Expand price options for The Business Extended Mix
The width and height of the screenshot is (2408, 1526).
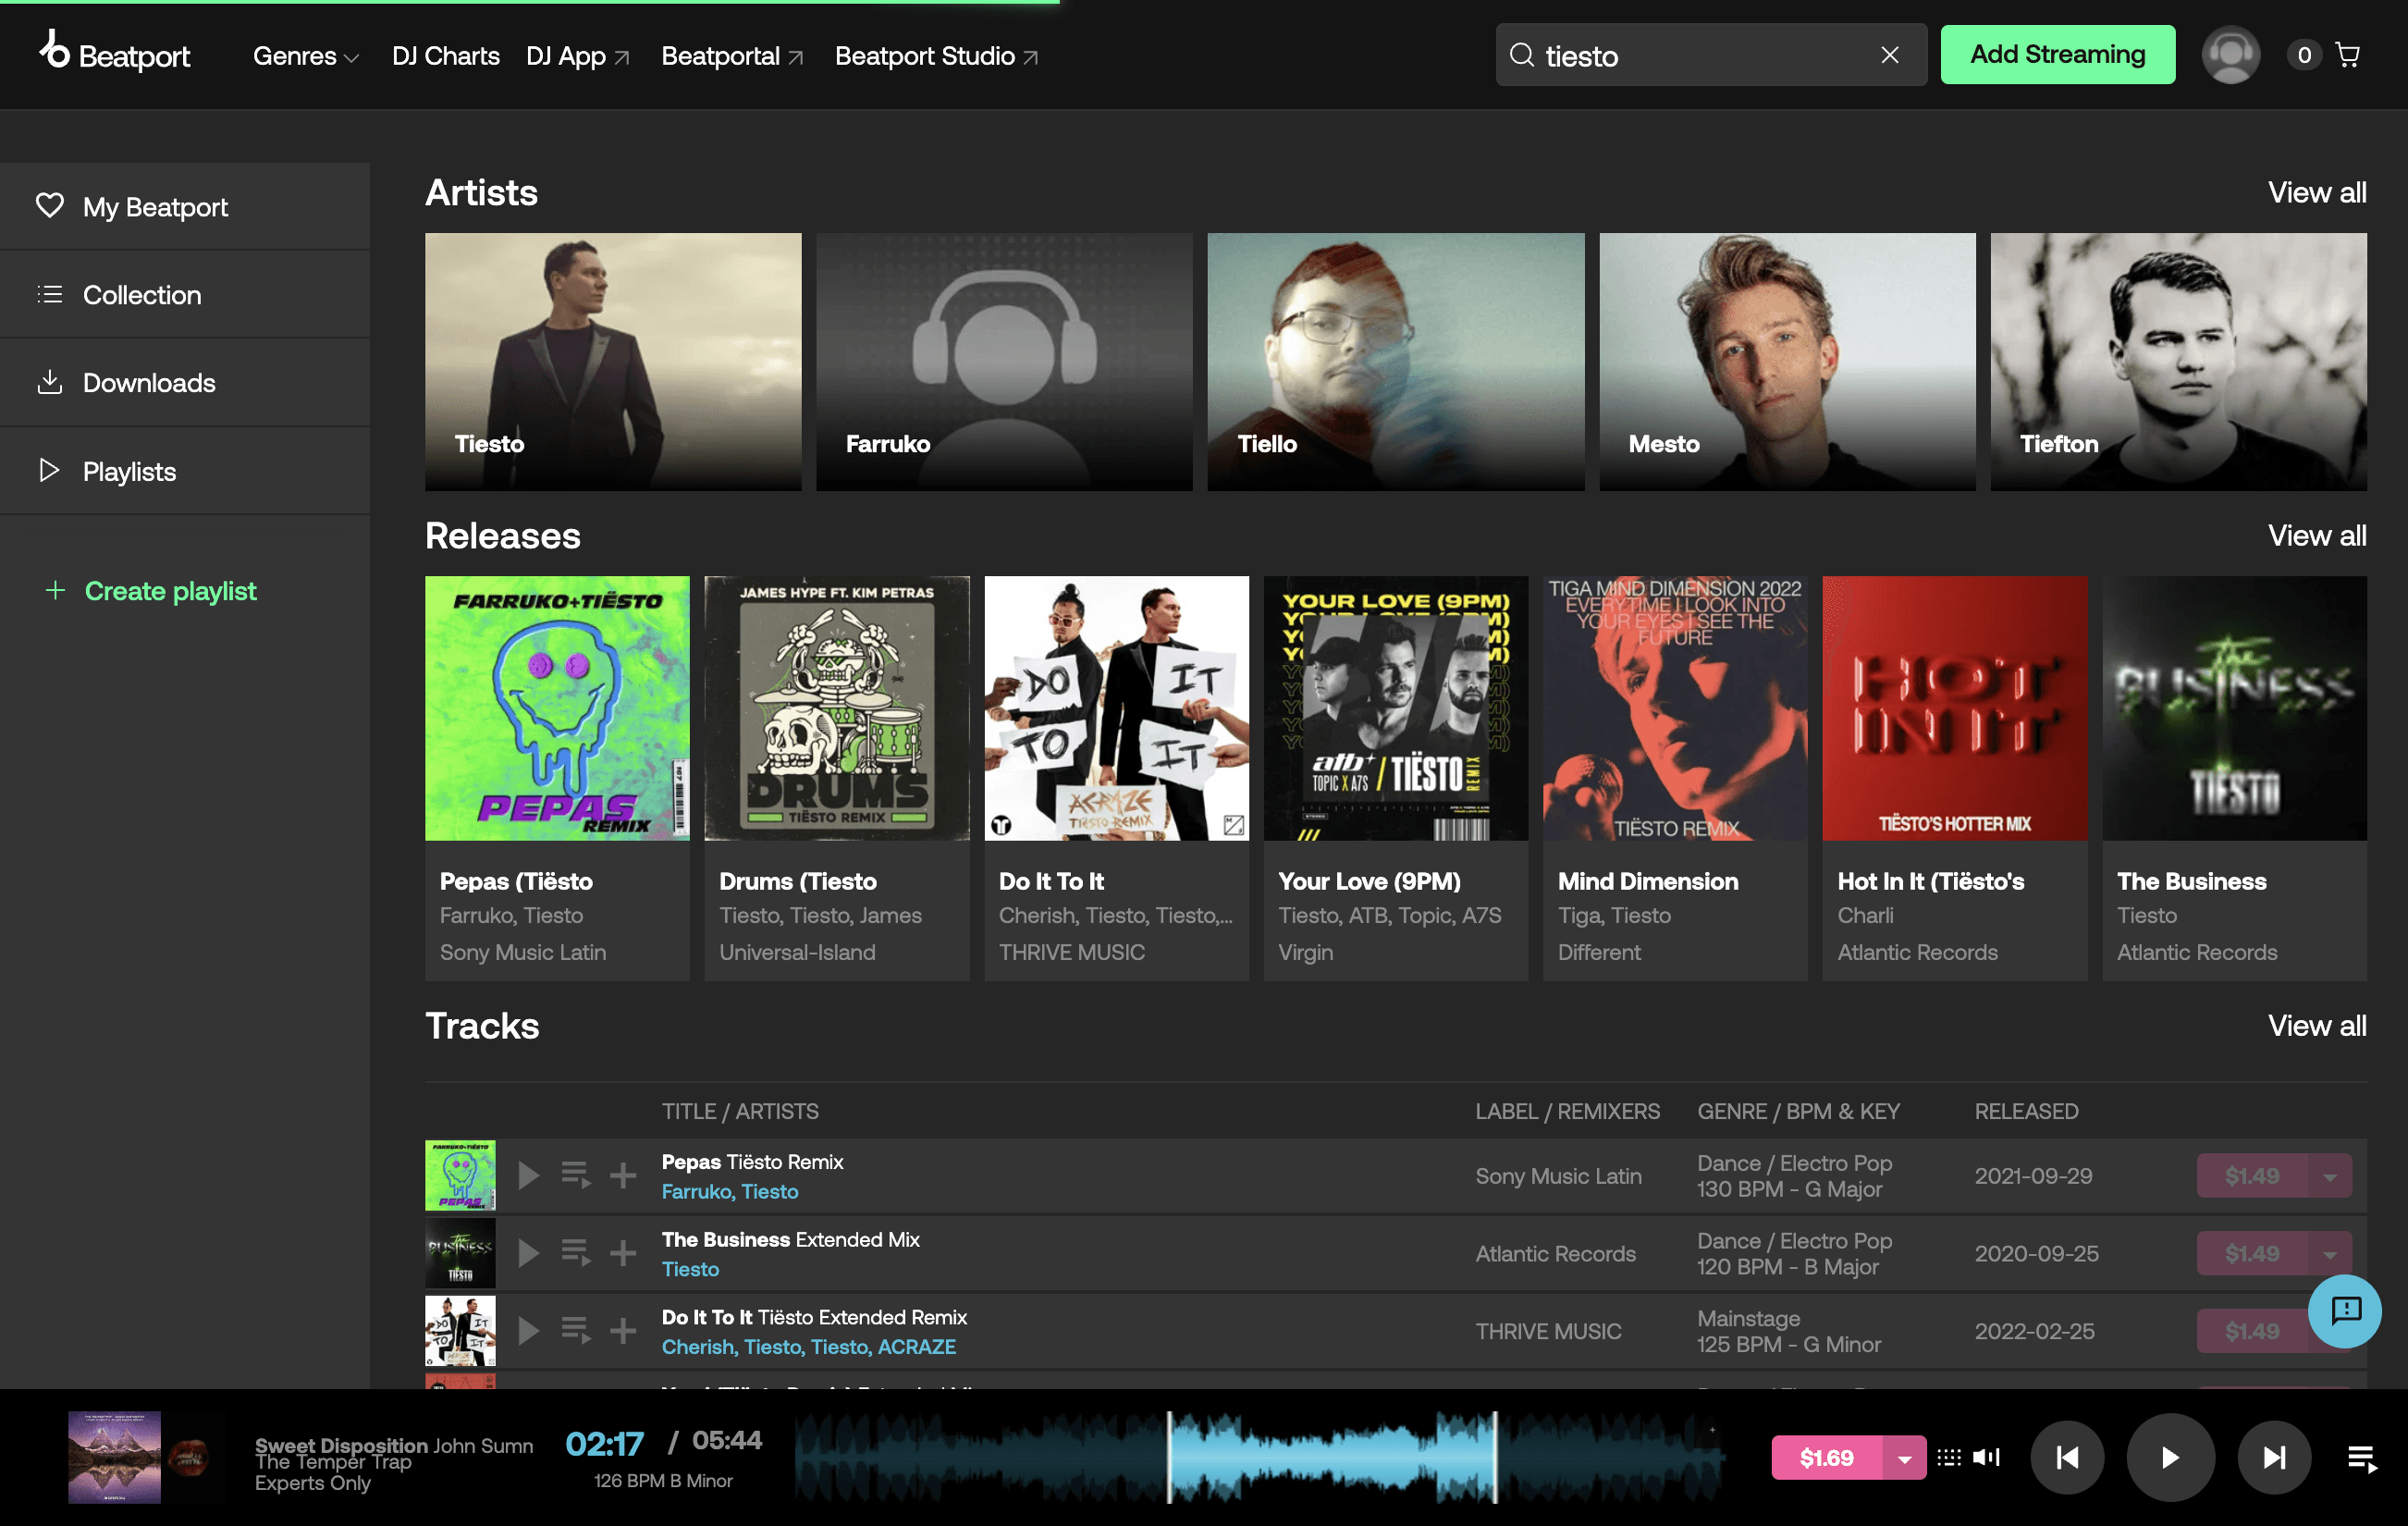pyautogui.click(x=2330, y=1253)
